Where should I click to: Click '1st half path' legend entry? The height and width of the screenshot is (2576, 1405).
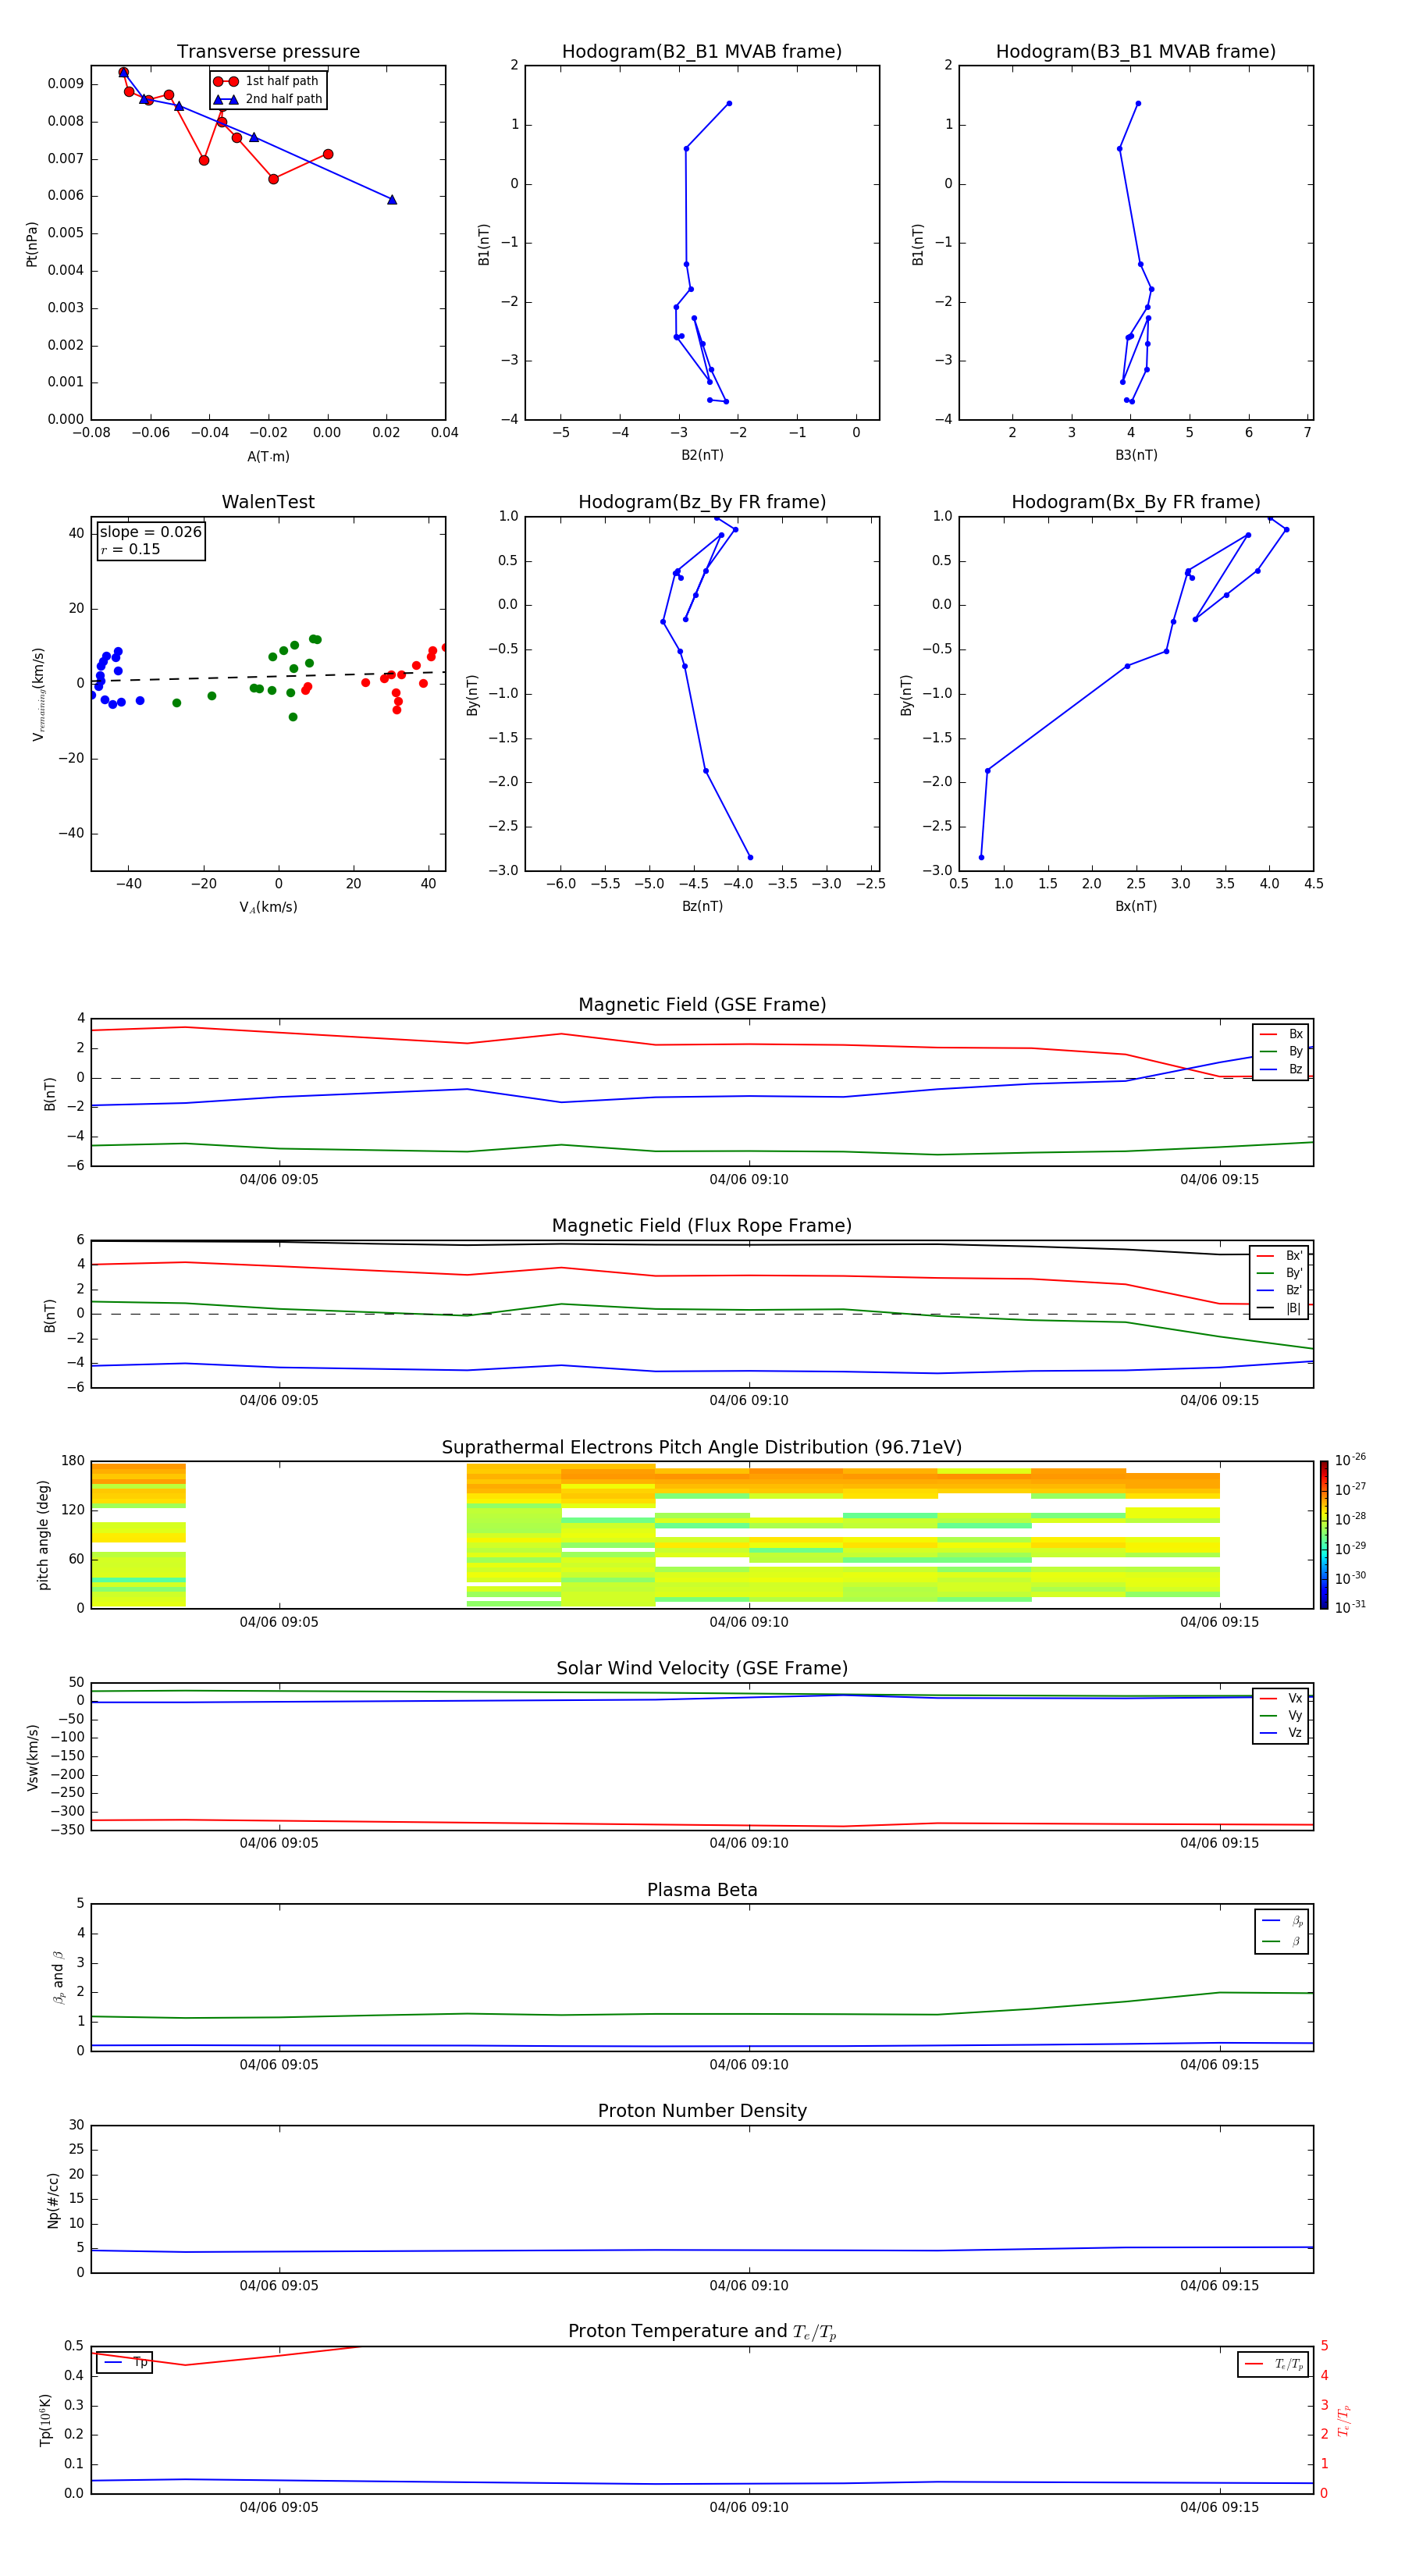266,81
